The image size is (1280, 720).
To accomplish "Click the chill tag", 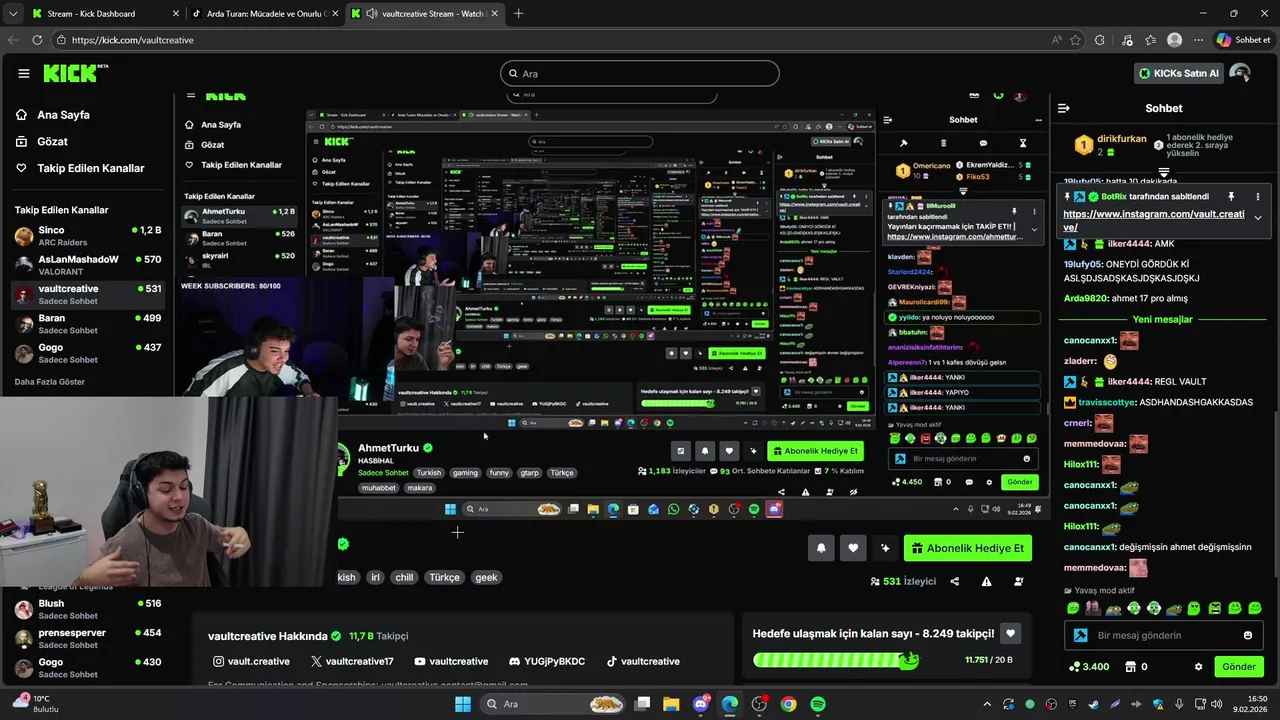I will pos(404,577).
